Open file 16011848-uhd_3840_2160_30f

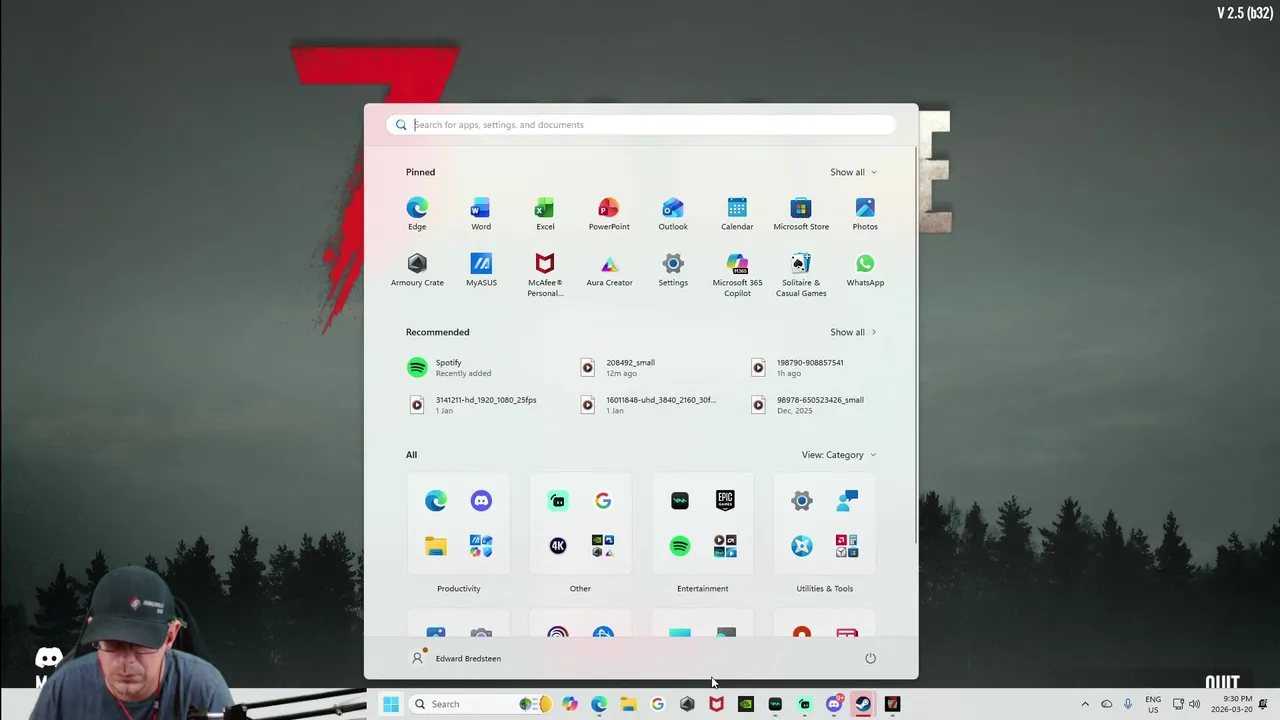click(x=650, y=404)
